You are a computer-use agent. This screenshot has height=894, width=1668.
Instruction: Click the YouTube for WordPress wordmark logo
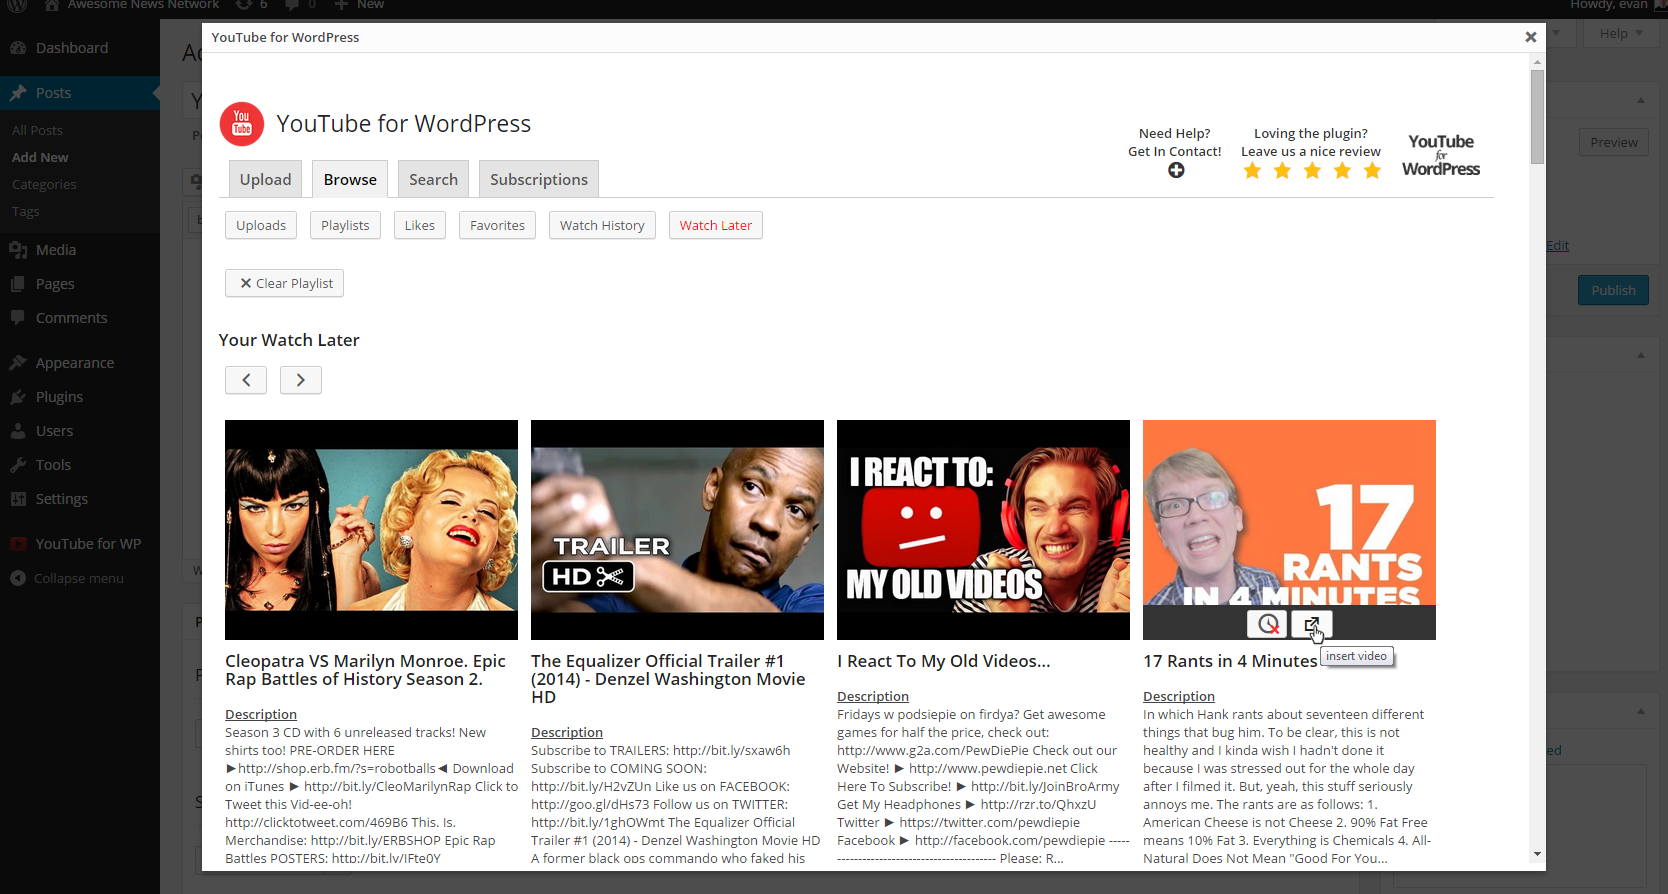click(x=1441, y=155)
